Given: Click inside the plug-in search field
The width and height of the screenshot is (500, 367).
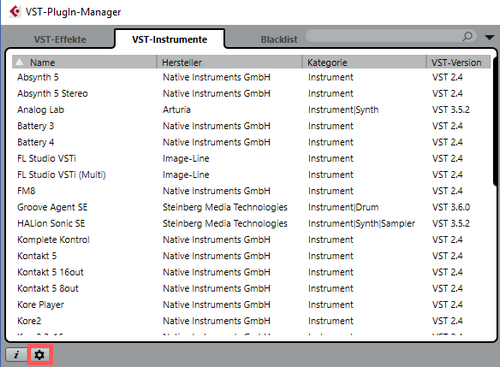Looking at the screenshot, I should click(x=385, y=36).
